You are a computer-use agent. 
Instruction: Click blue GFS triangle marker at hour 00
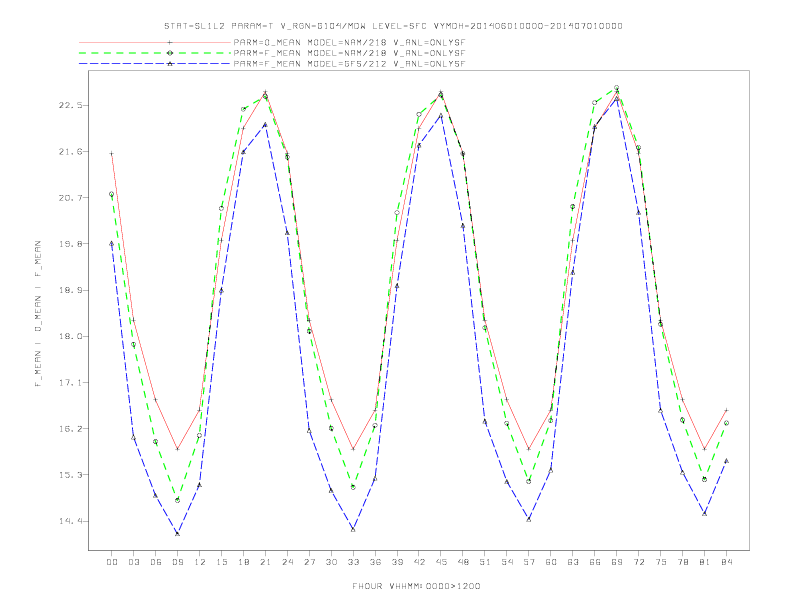112,243
